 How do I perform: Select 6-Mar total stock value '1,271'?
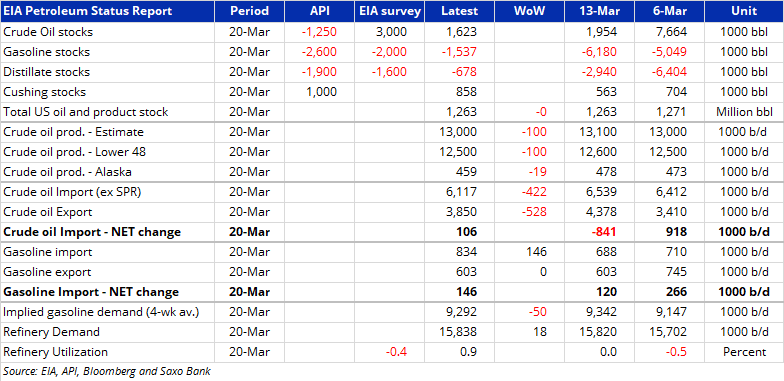672,112
